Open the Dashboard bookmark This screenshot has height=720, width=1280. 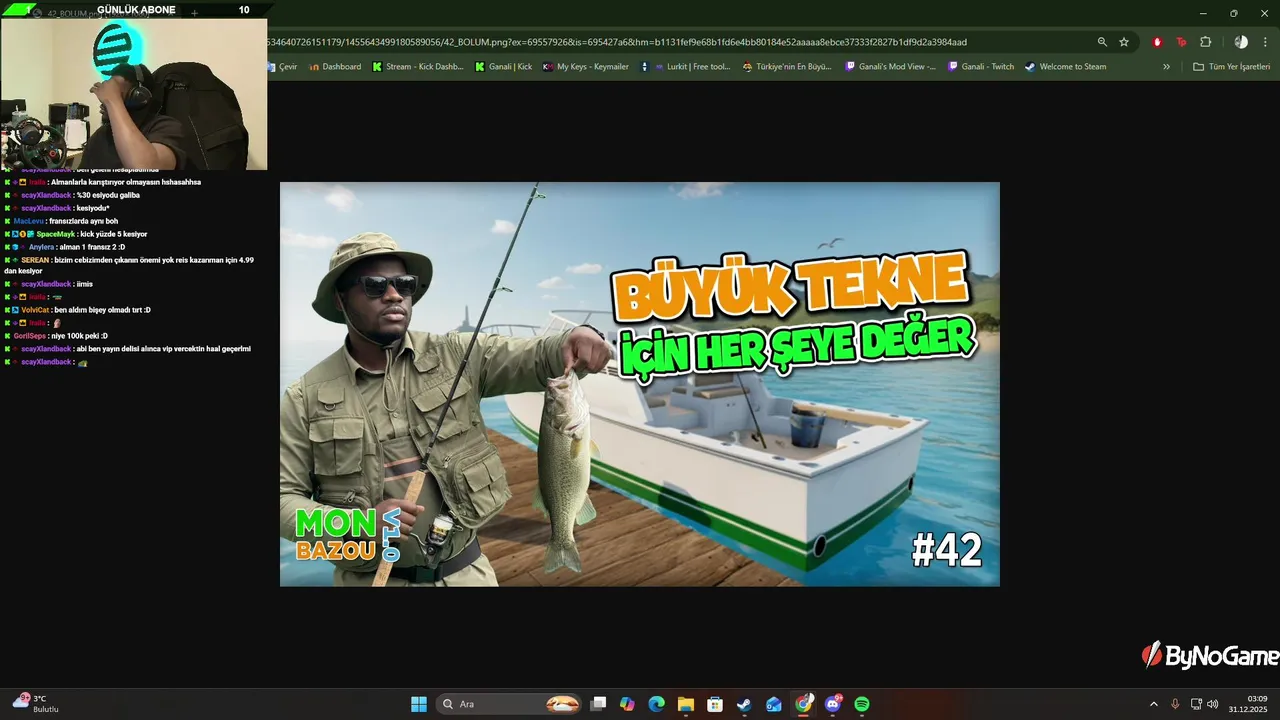(x=335, y=67)
